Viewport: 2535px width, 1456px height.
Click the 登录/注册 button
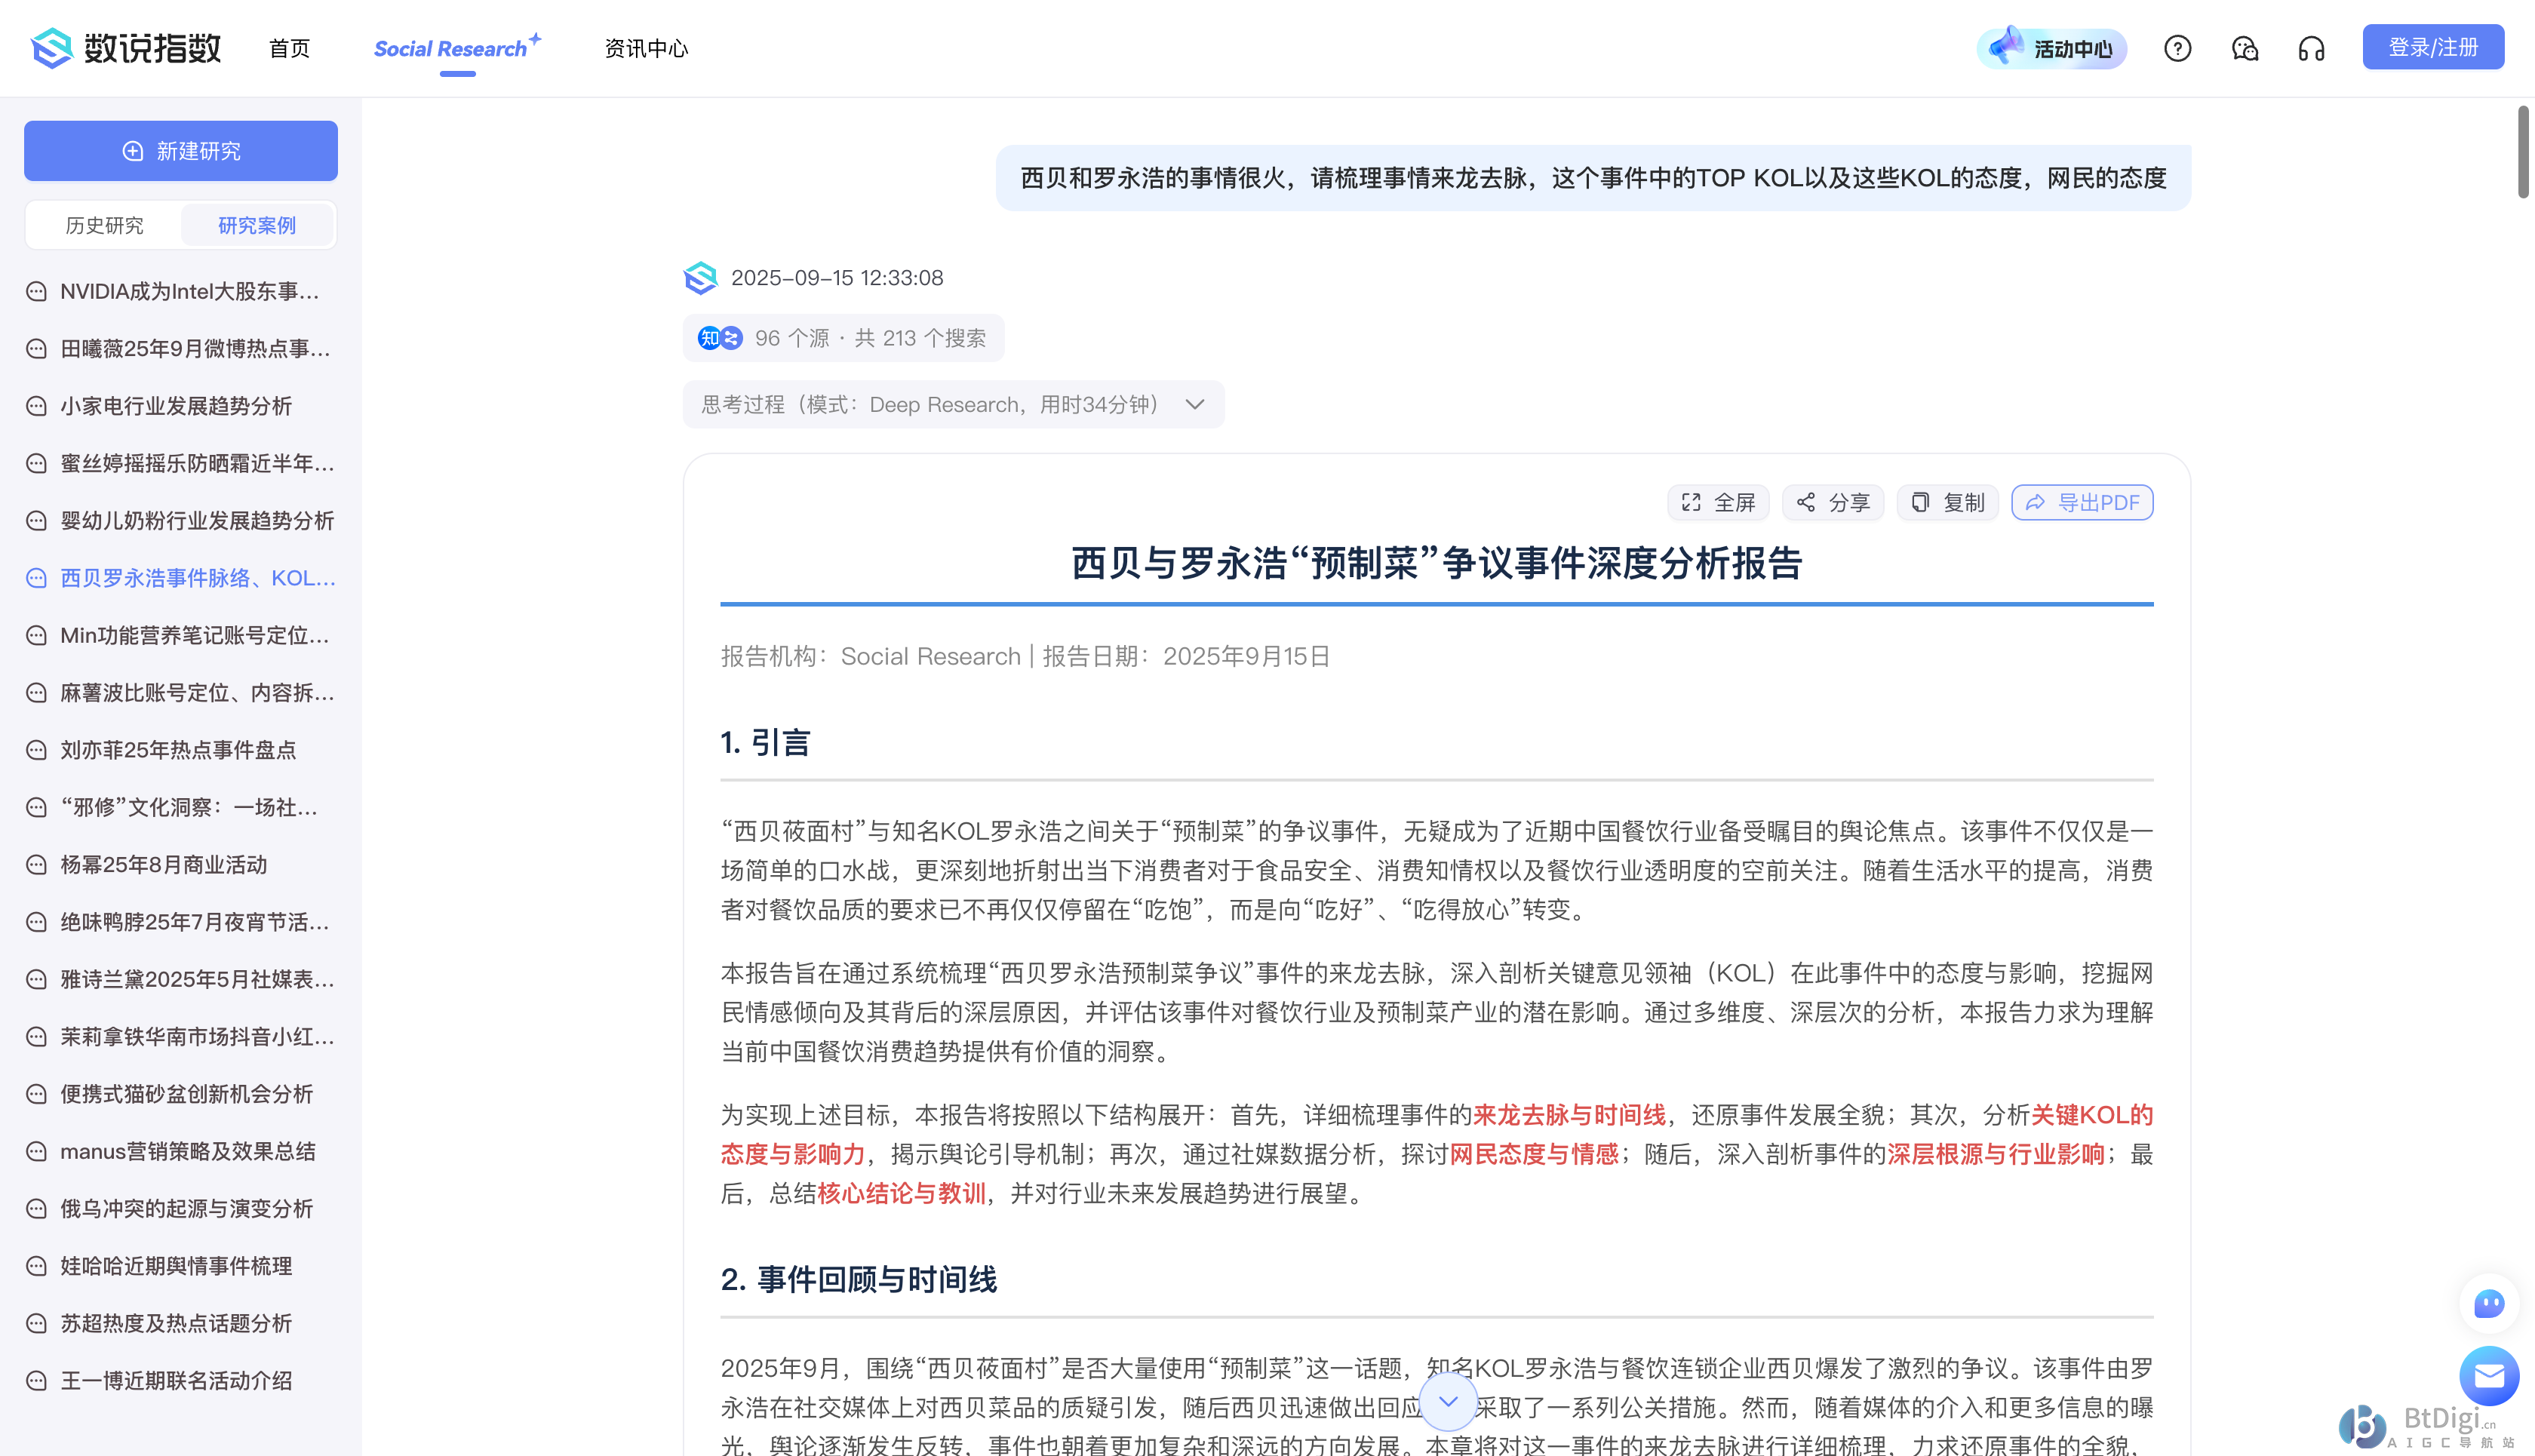pos(2432,47)
